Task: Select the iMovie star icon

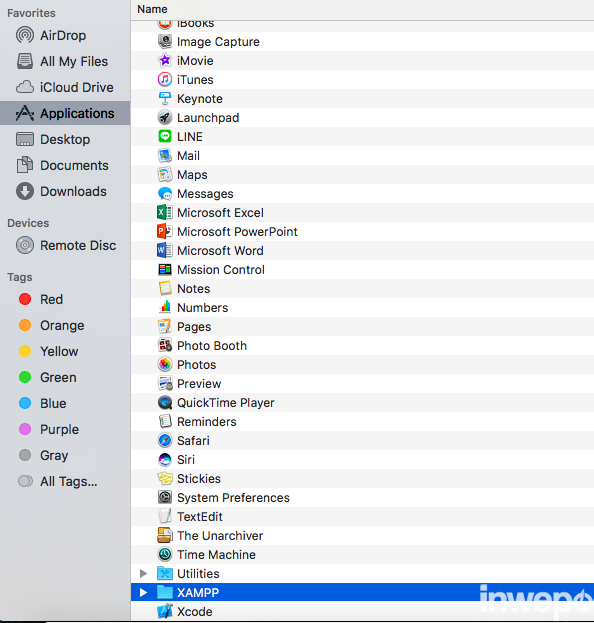Action: (165, 60)
